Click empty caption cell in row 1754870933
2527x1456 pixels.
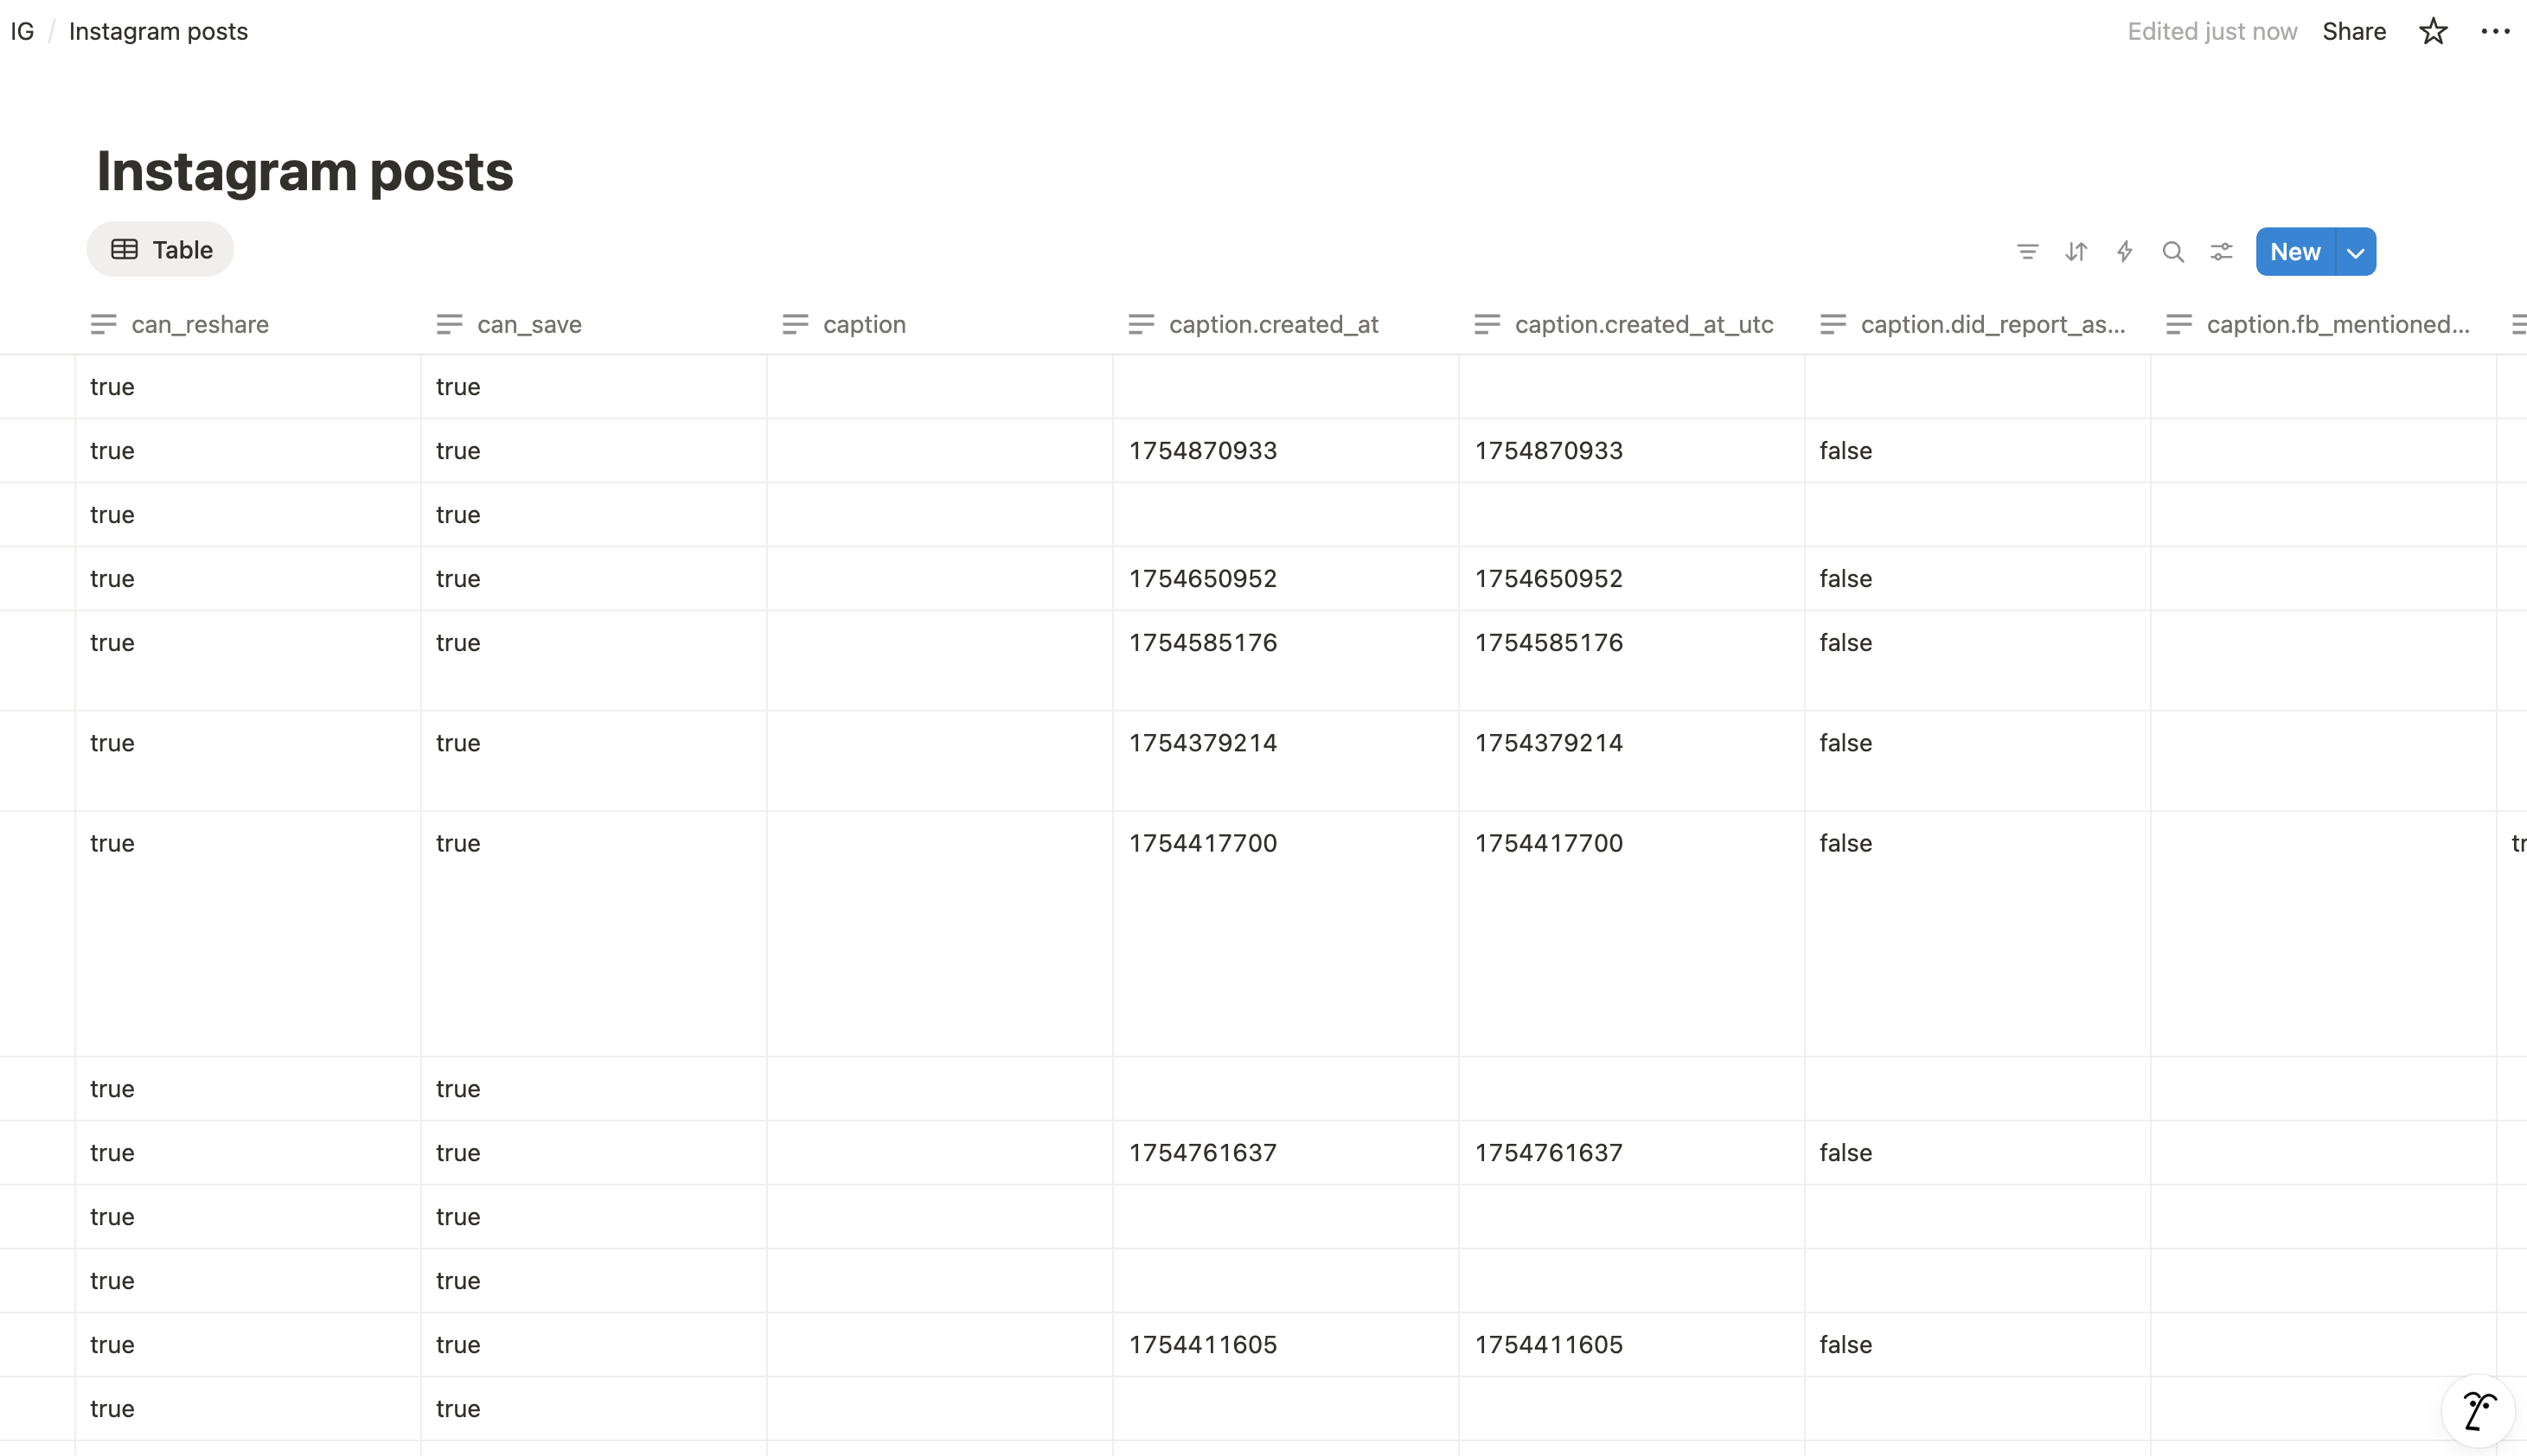(940, 451)
